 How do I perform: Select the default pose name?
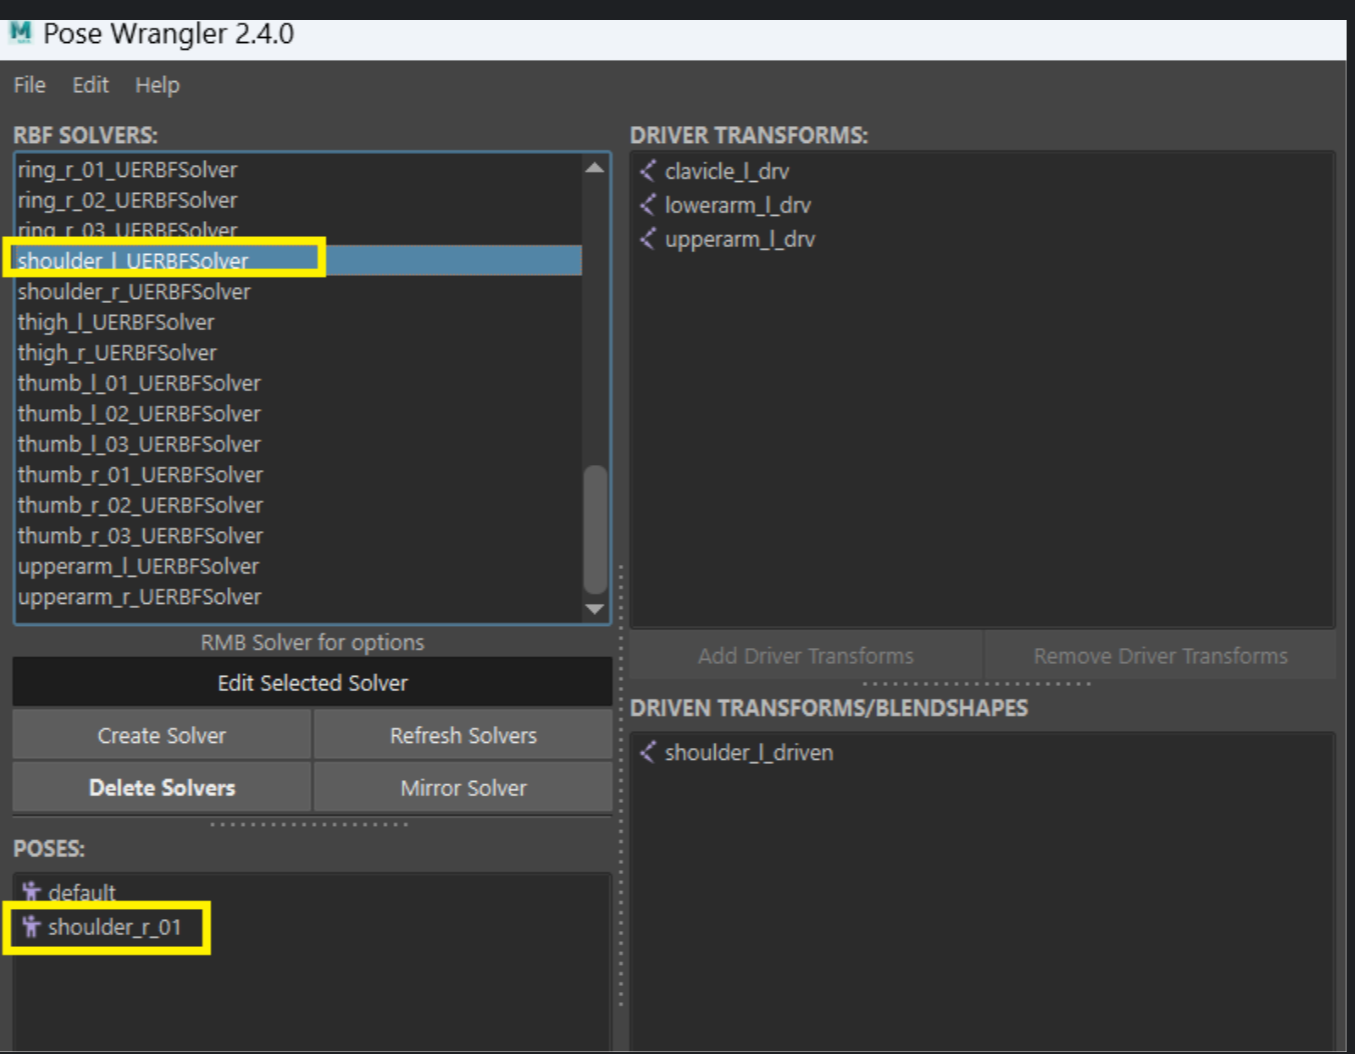click(x=82, y=892)
